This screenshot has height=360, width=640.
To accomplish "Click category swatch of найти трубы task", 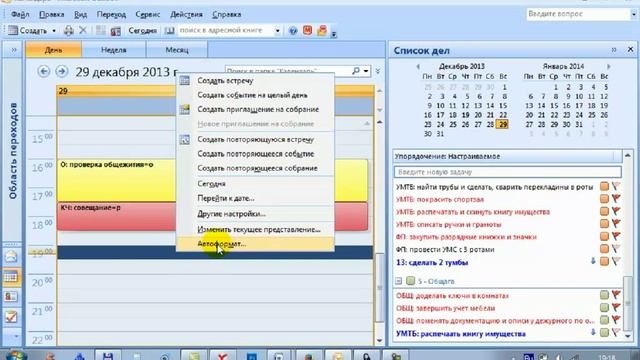I will point(604,187).
